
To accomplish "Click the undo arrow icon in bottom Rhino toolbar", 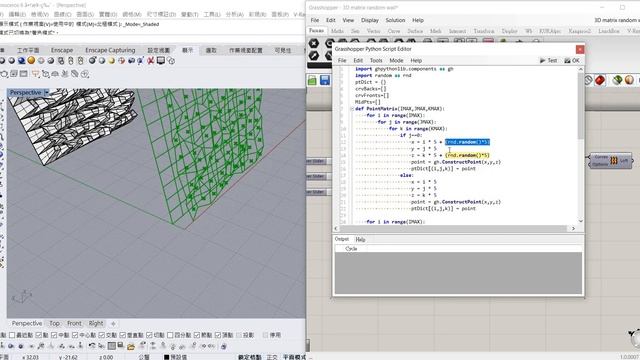I will point(91,346).
